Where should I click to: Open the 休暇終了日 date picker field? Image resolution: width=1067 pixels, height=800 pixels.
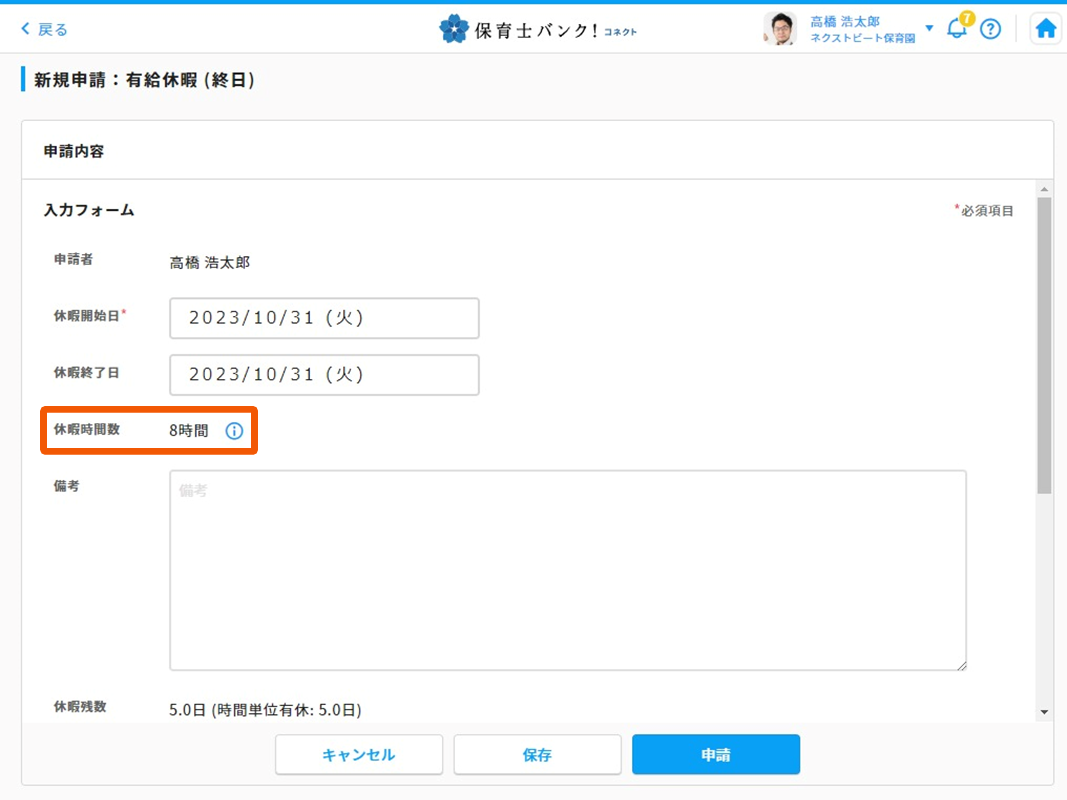pos(324,374)
